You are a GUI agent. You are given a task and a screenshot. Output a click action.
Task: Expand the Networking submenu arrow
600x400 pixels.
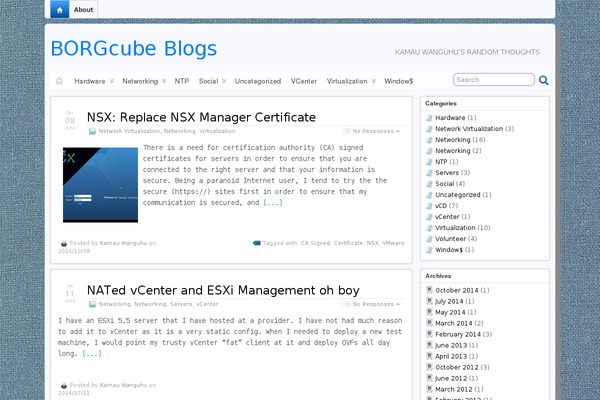(x=164, y=81)
